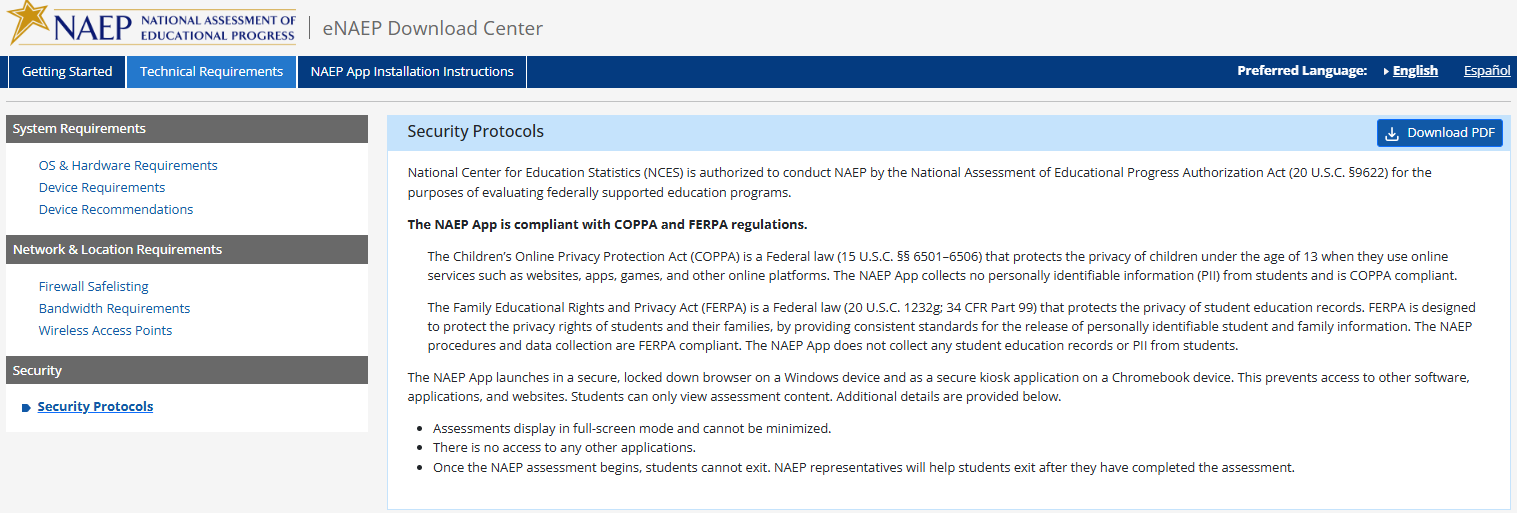Show Bandwidth Requirements
This screenshot has height=513, width=1517.
(114, 309)
